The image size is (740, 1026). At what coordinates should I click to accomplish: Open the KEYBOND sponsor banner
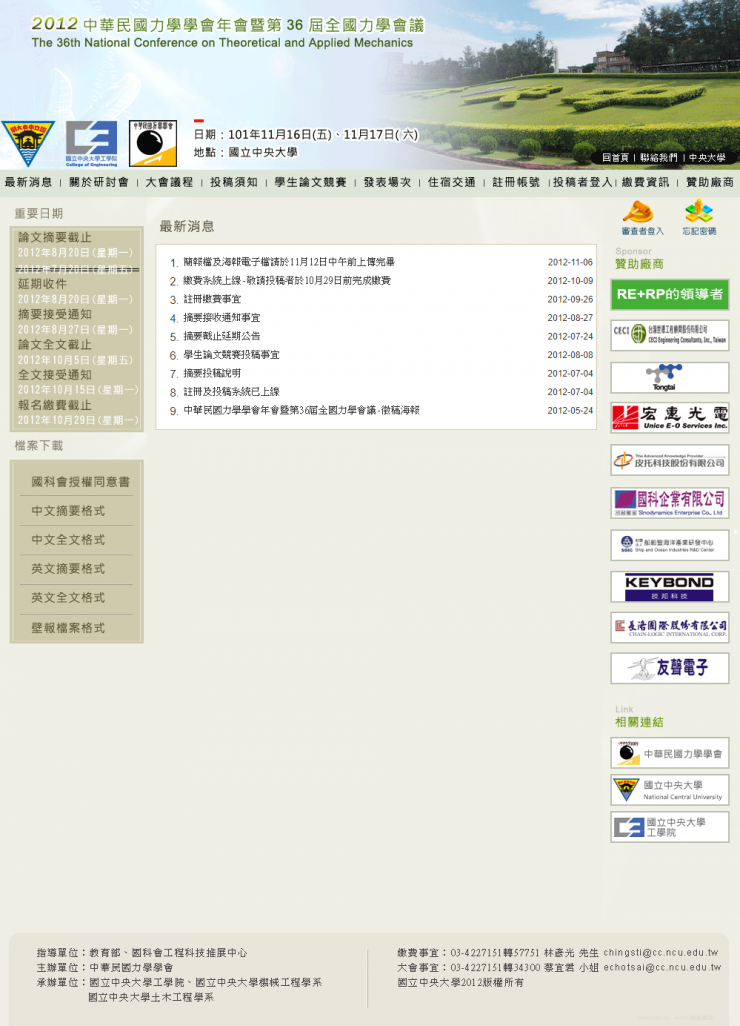(x=669, y=586)
